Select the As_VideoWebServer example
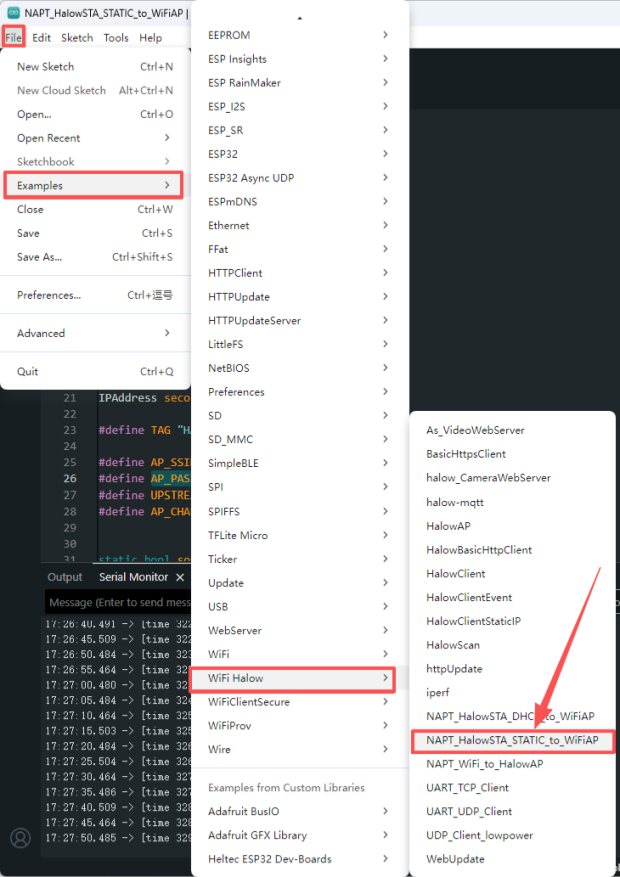Viewport: 620px width, 877px height. click(512, 430)
